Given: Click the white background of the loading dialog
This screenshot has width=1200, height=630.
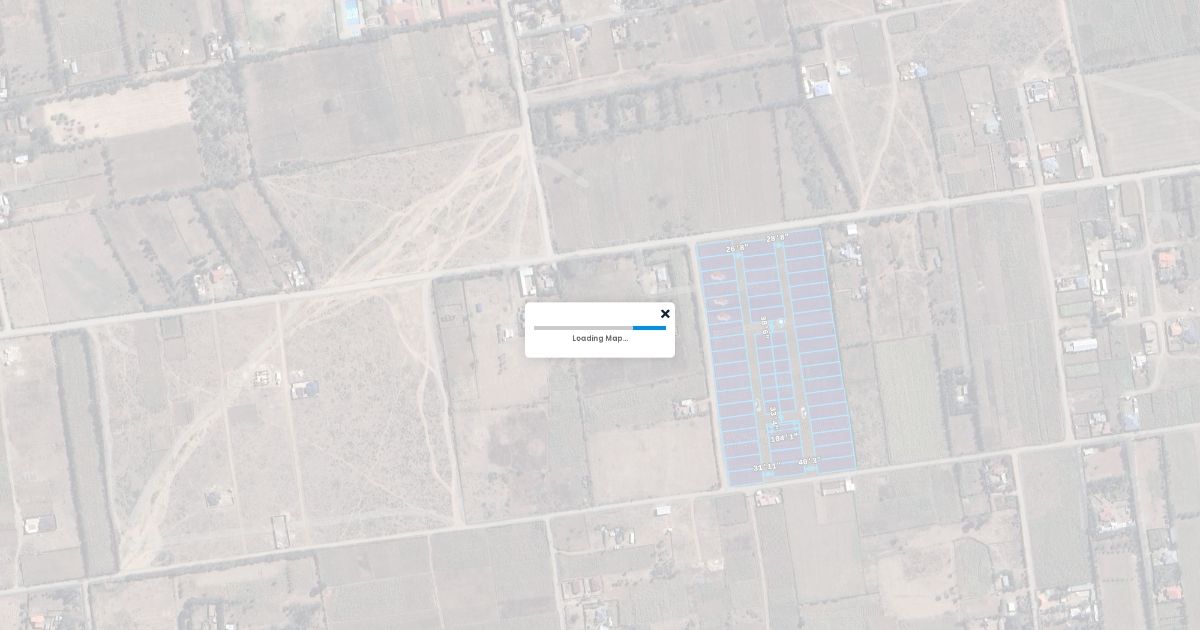Looking at the screenshot, I should pyautogui.click(x=560, y=345).
